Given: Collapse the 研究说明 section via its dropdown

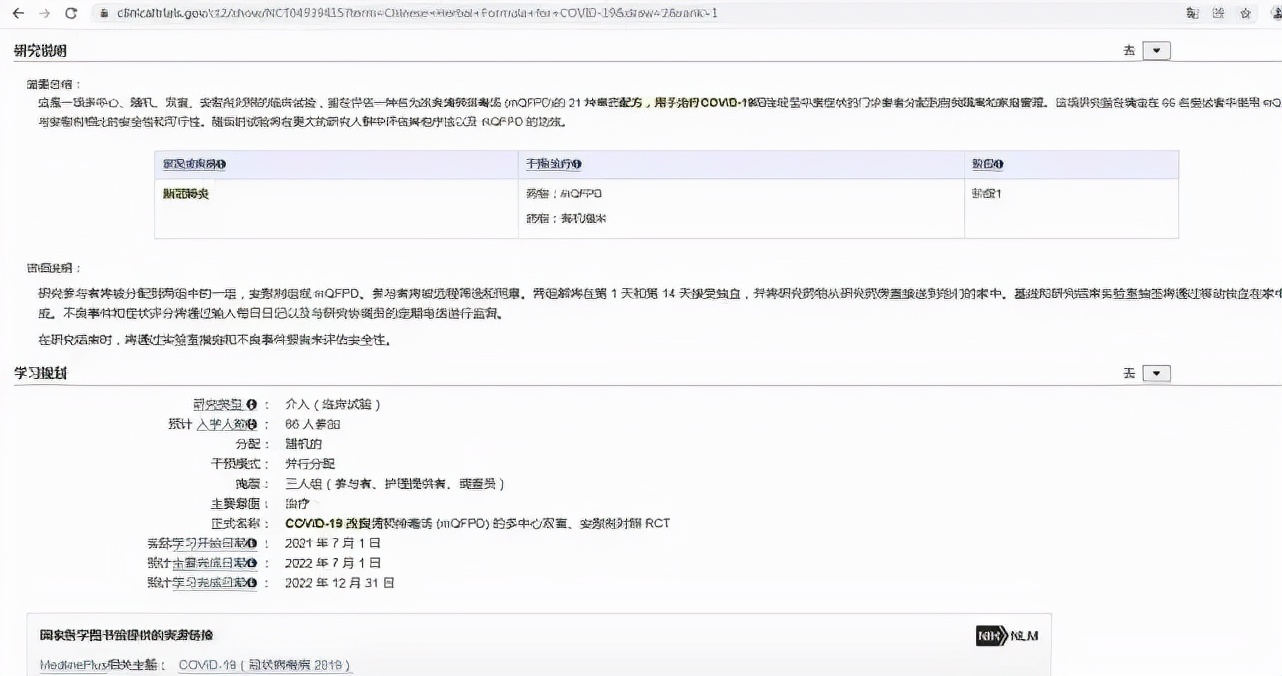Looking at the screenshot, I should 1155,49.
